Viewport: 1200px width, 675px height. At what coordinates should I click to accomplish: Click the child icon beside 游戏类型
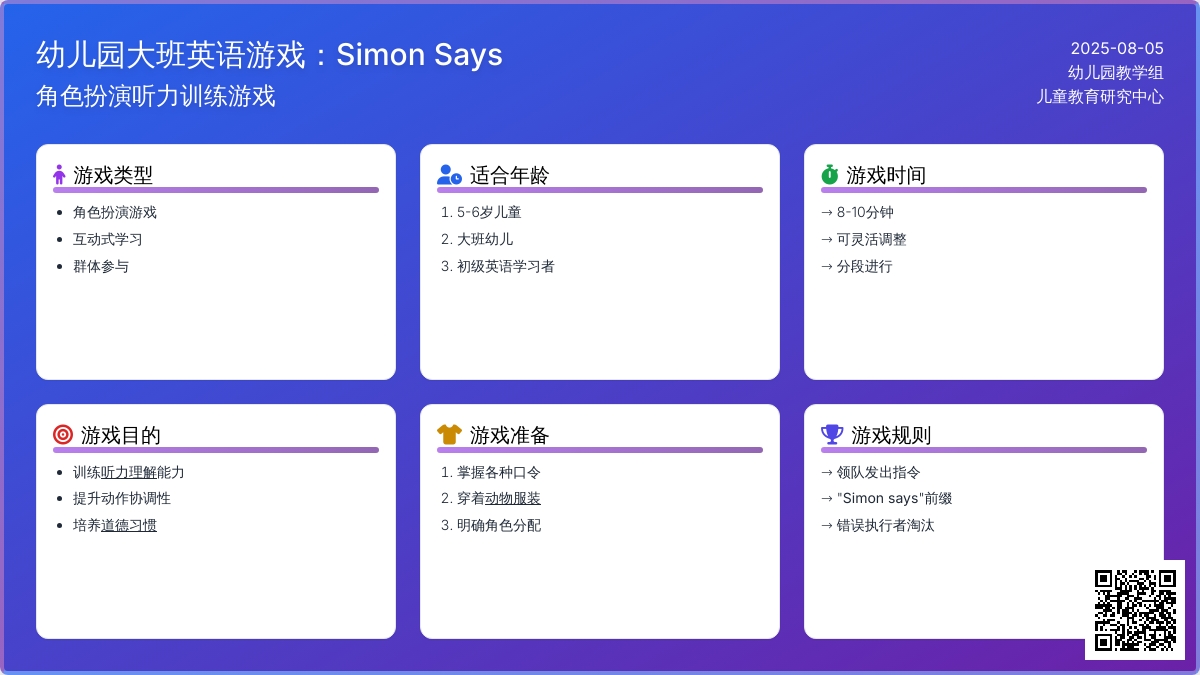point(59,175)
